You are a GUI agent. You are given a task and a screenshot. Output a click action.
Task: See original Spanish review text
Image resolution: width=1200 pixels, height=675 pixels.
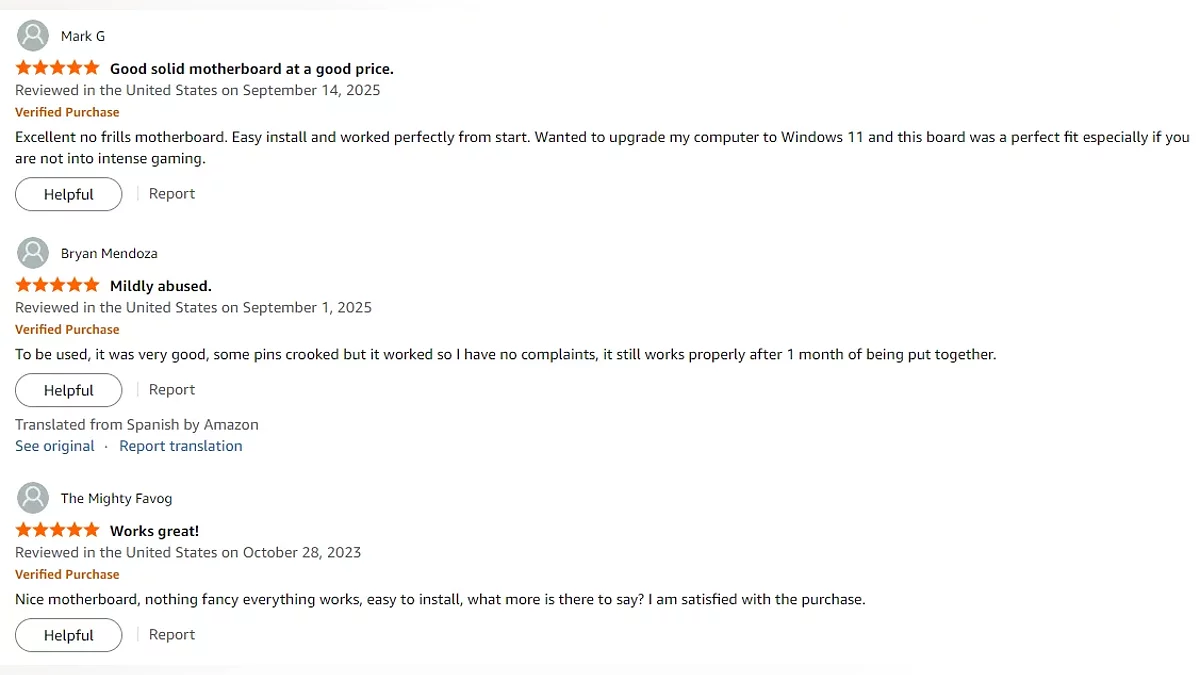tap(55, 446)
